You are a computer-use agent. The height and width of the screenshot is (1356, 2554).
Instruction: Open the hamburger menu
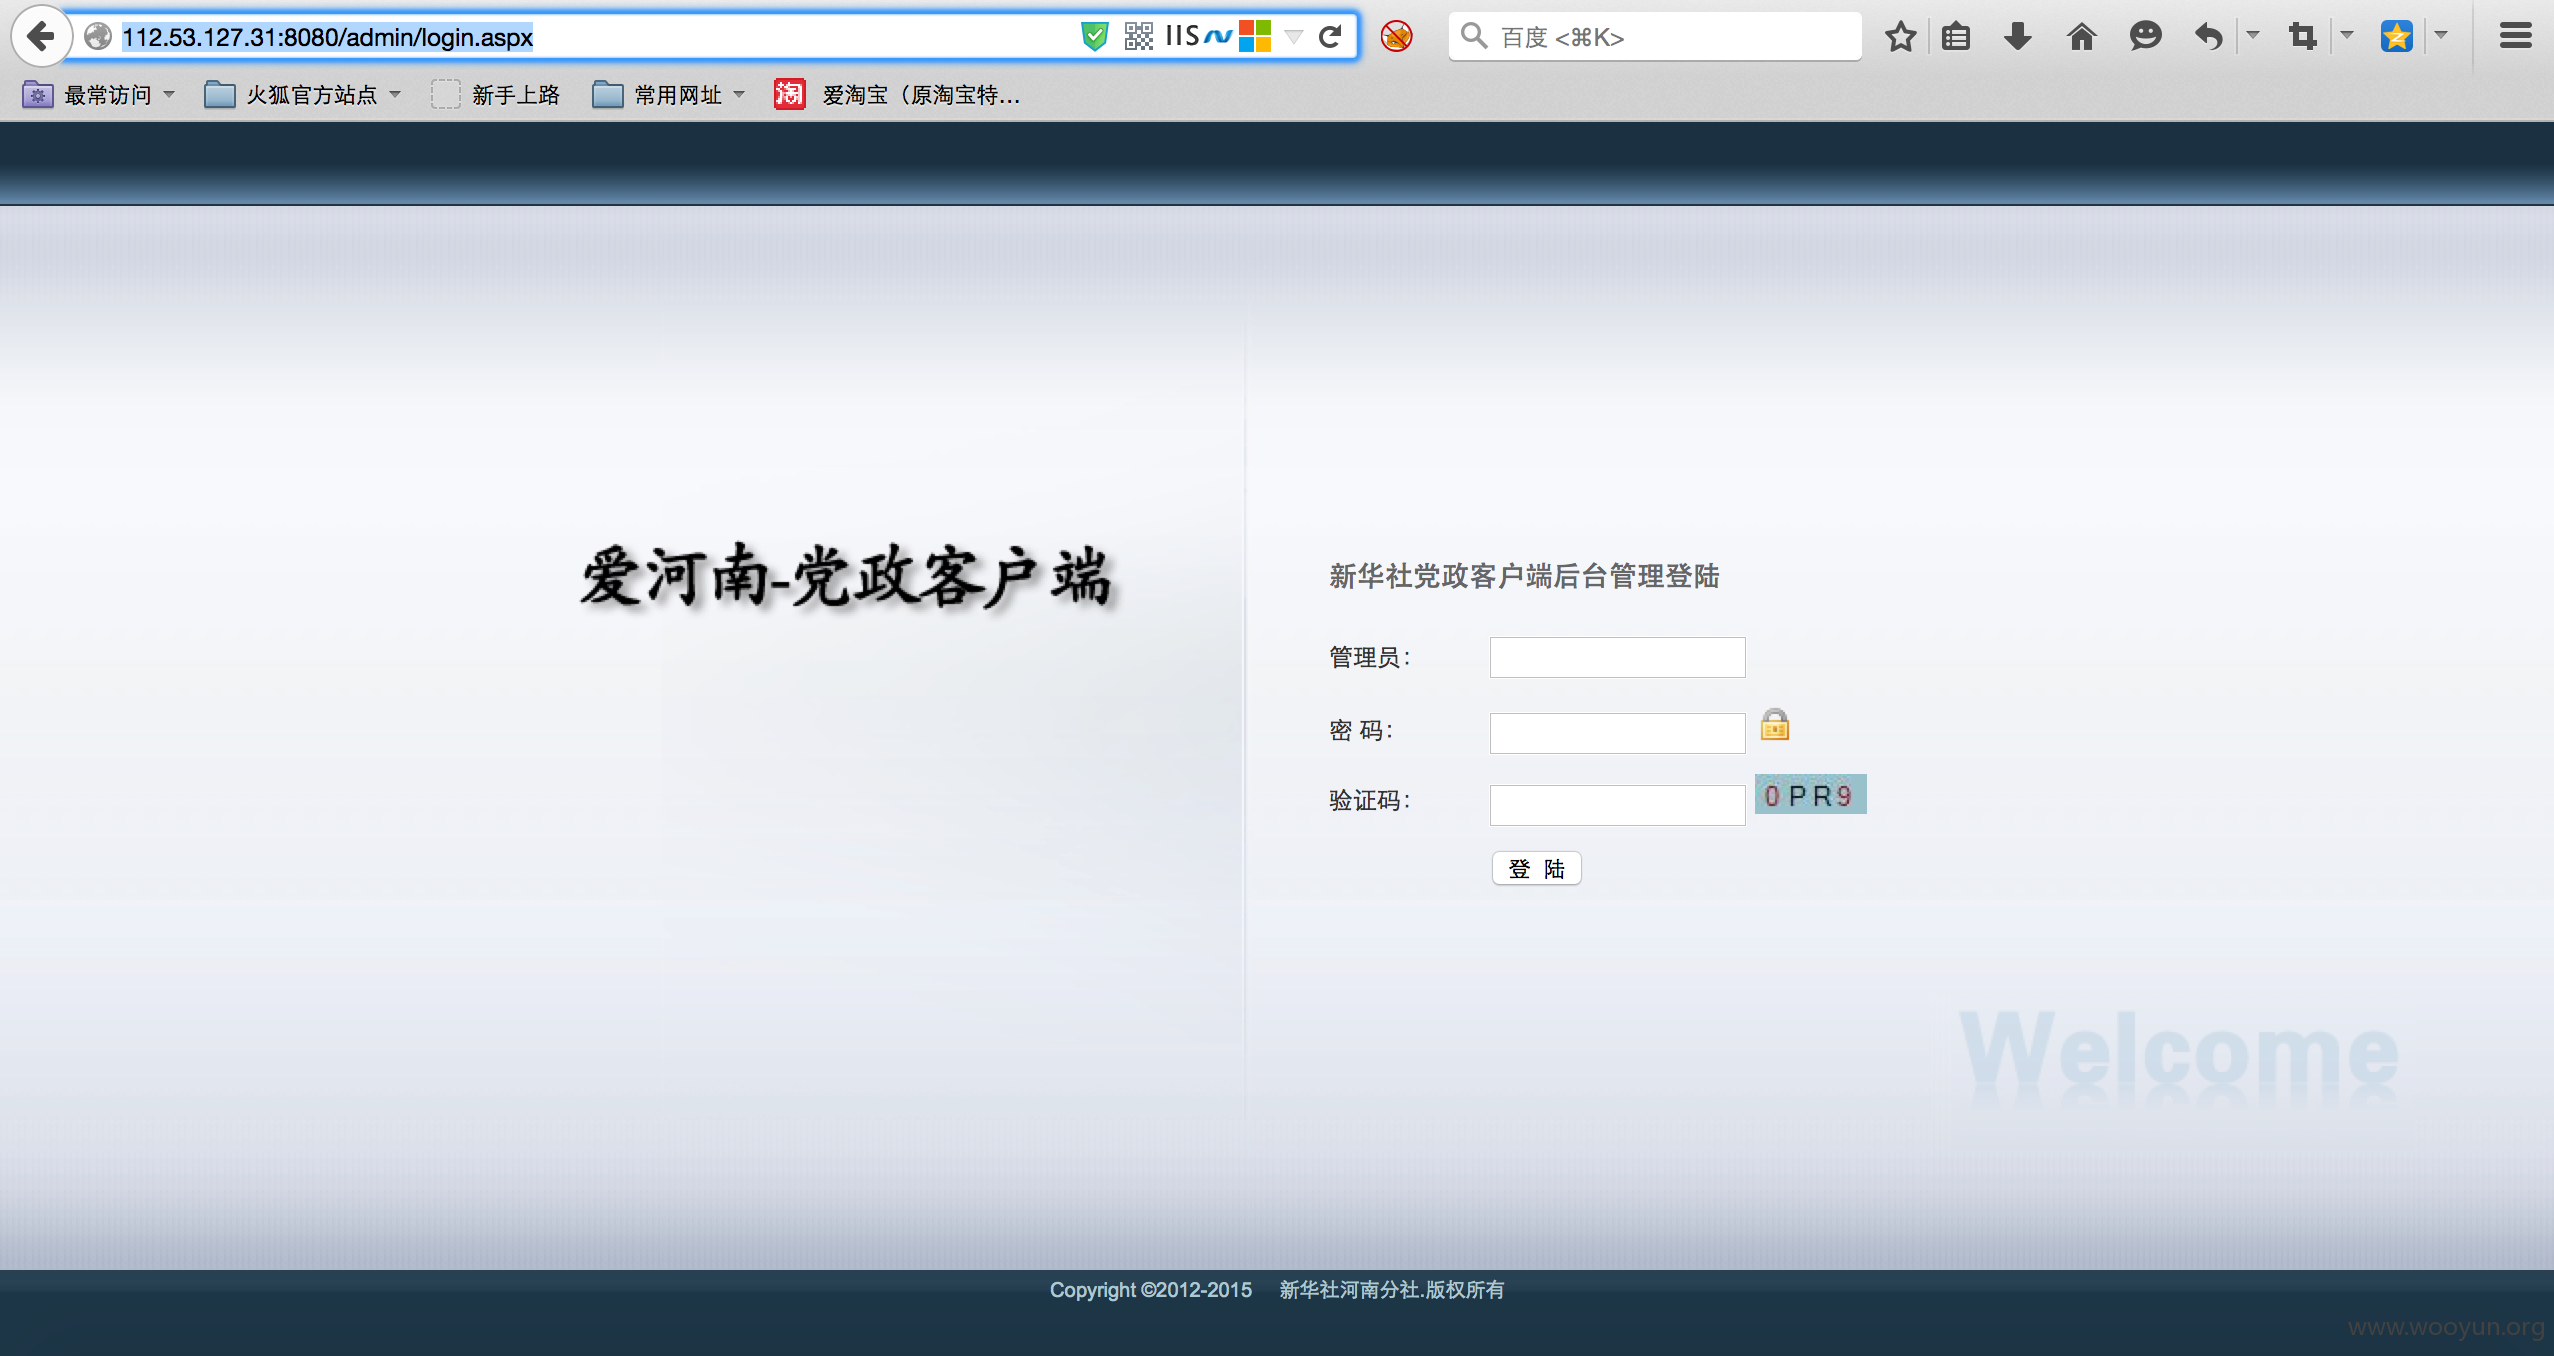click(2515, 37)
